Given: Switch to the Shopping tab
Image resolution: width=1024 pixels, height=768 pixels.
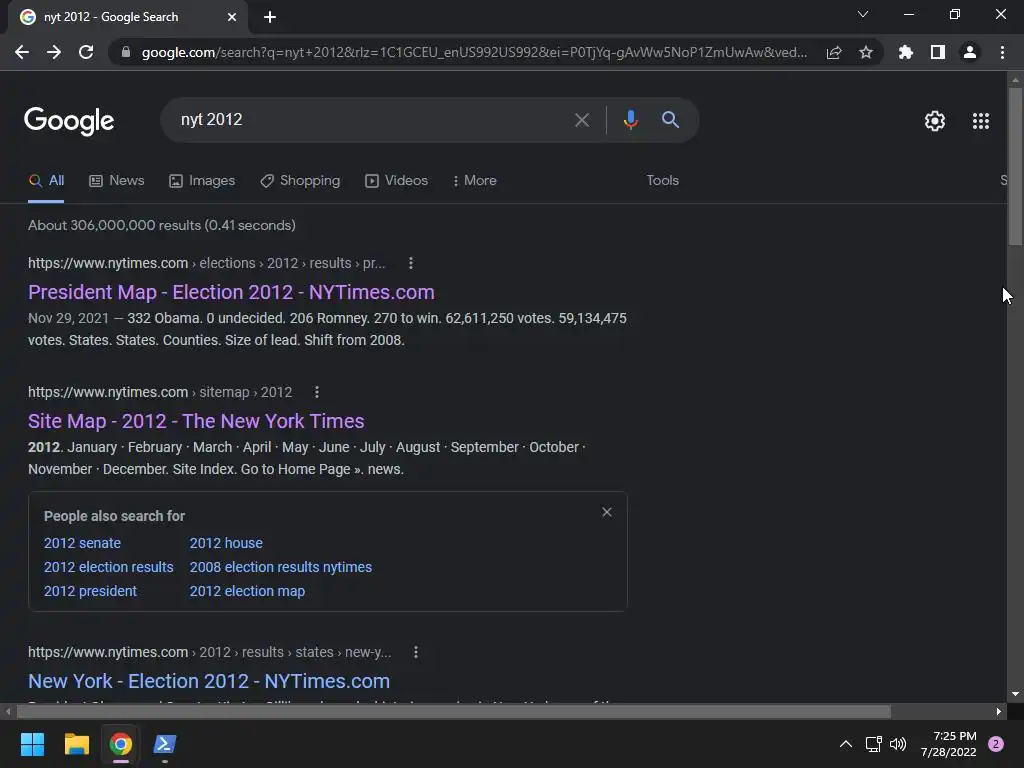Looking at the screenshot, I should coord(300,181).
